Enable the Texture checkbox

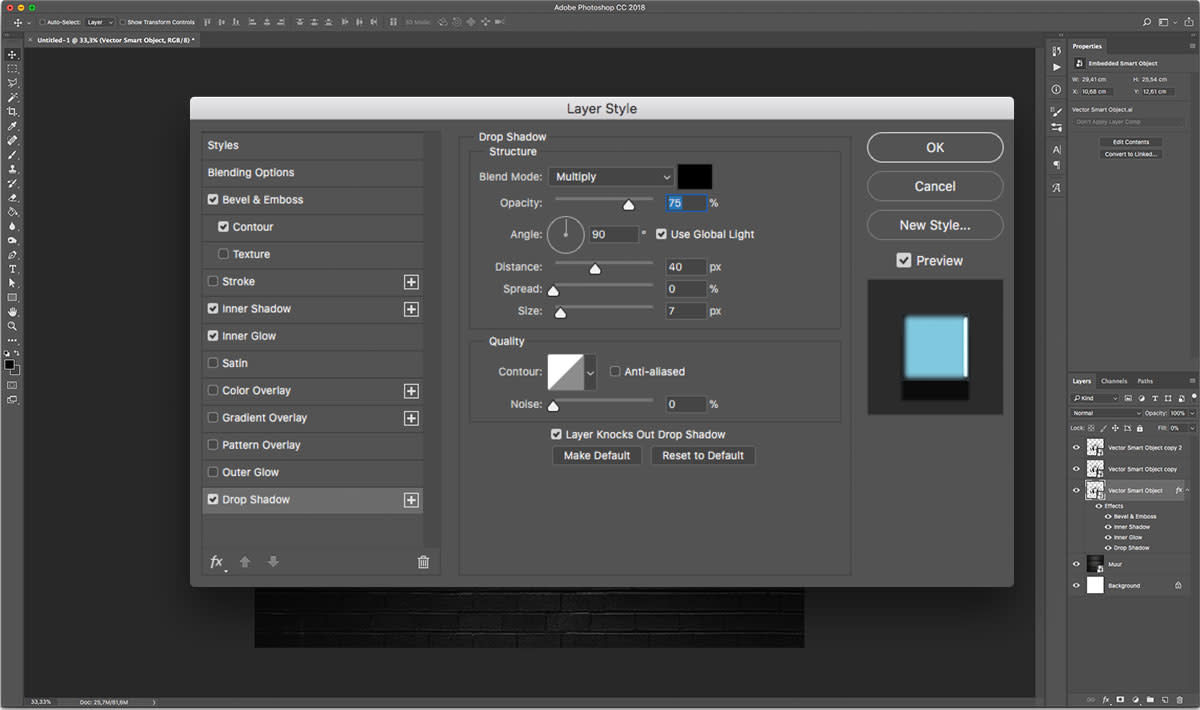pos(223,254)
